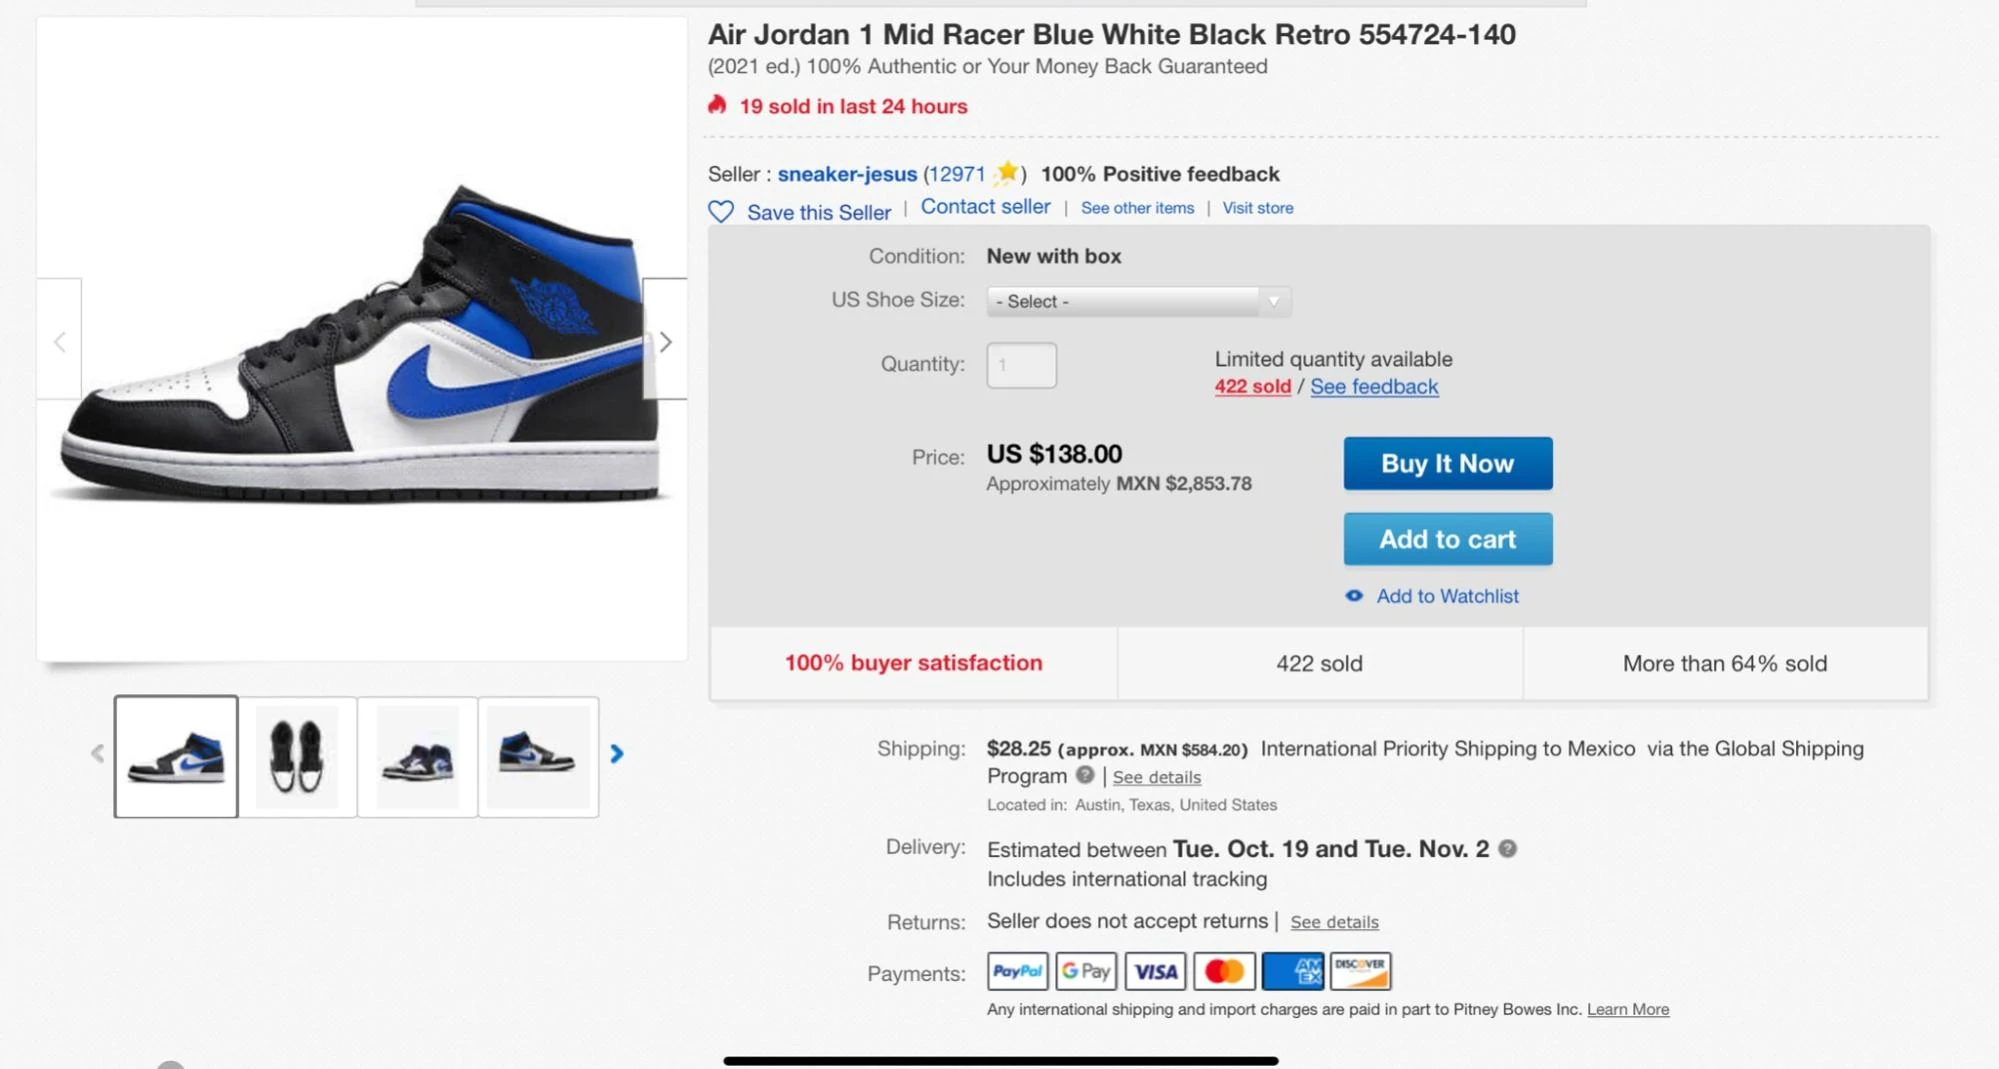The width and height of the screenshot is (1999, 1069).
Task: Click the heart icon to save seller
Action: pos(721,211)
